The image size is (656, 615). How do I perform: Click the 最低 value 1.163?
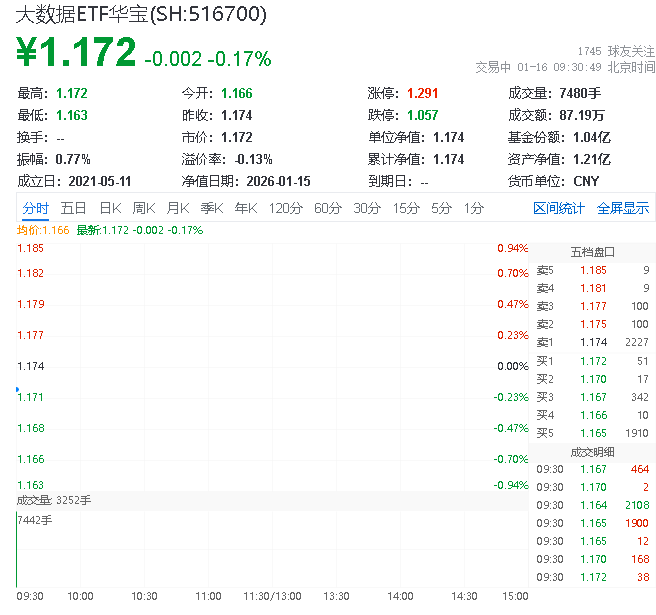[72, 115]
